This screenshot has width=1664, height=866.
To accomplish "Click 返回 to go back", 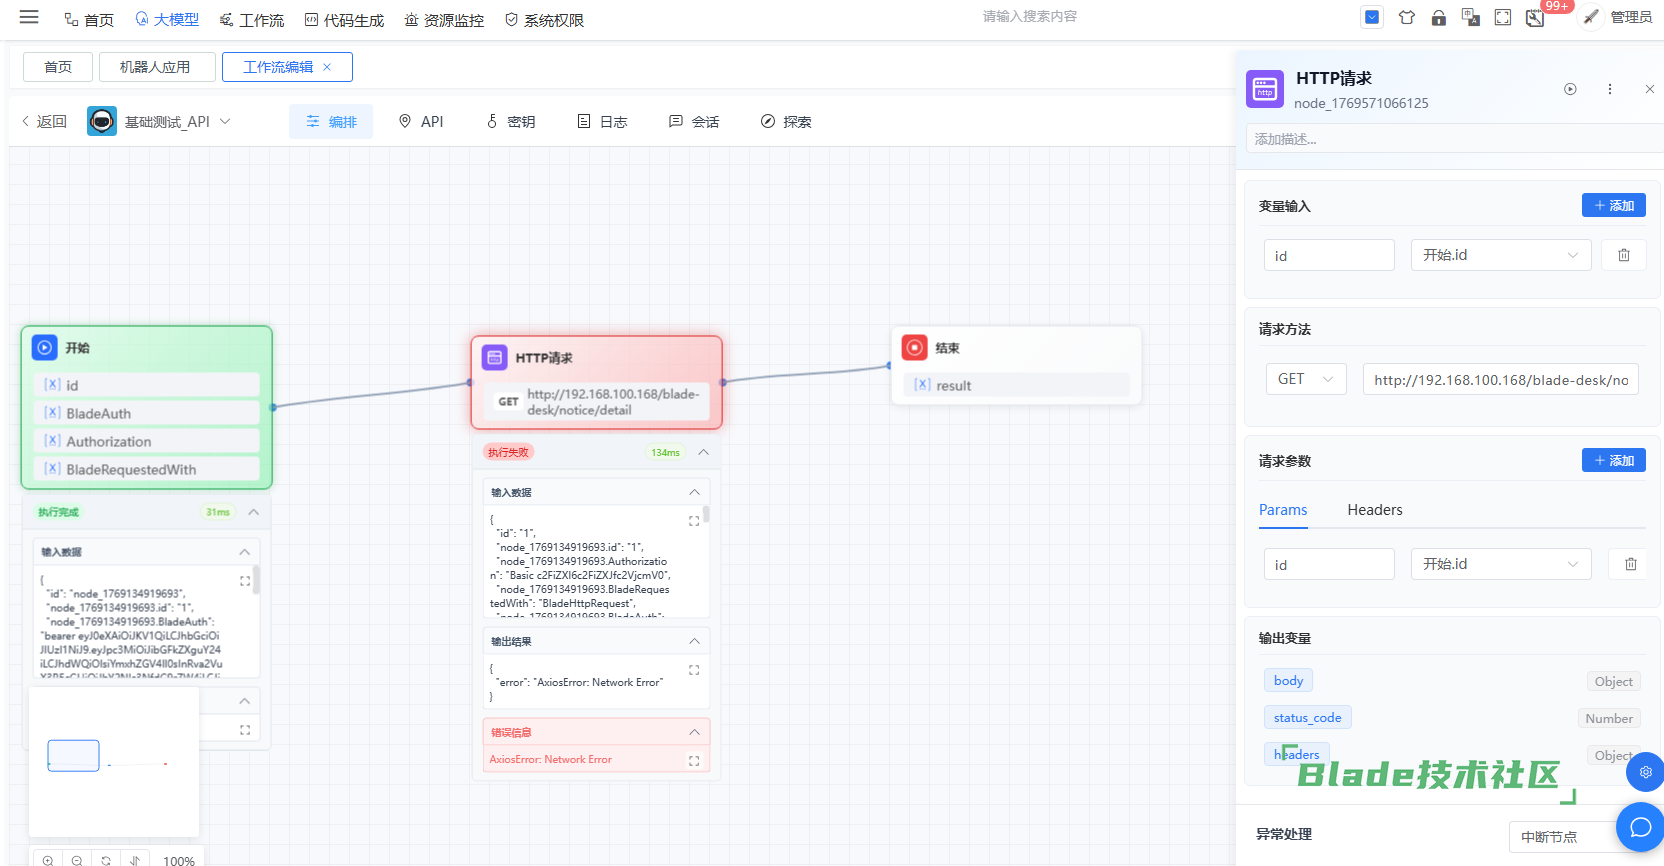I will click(44, 122).
